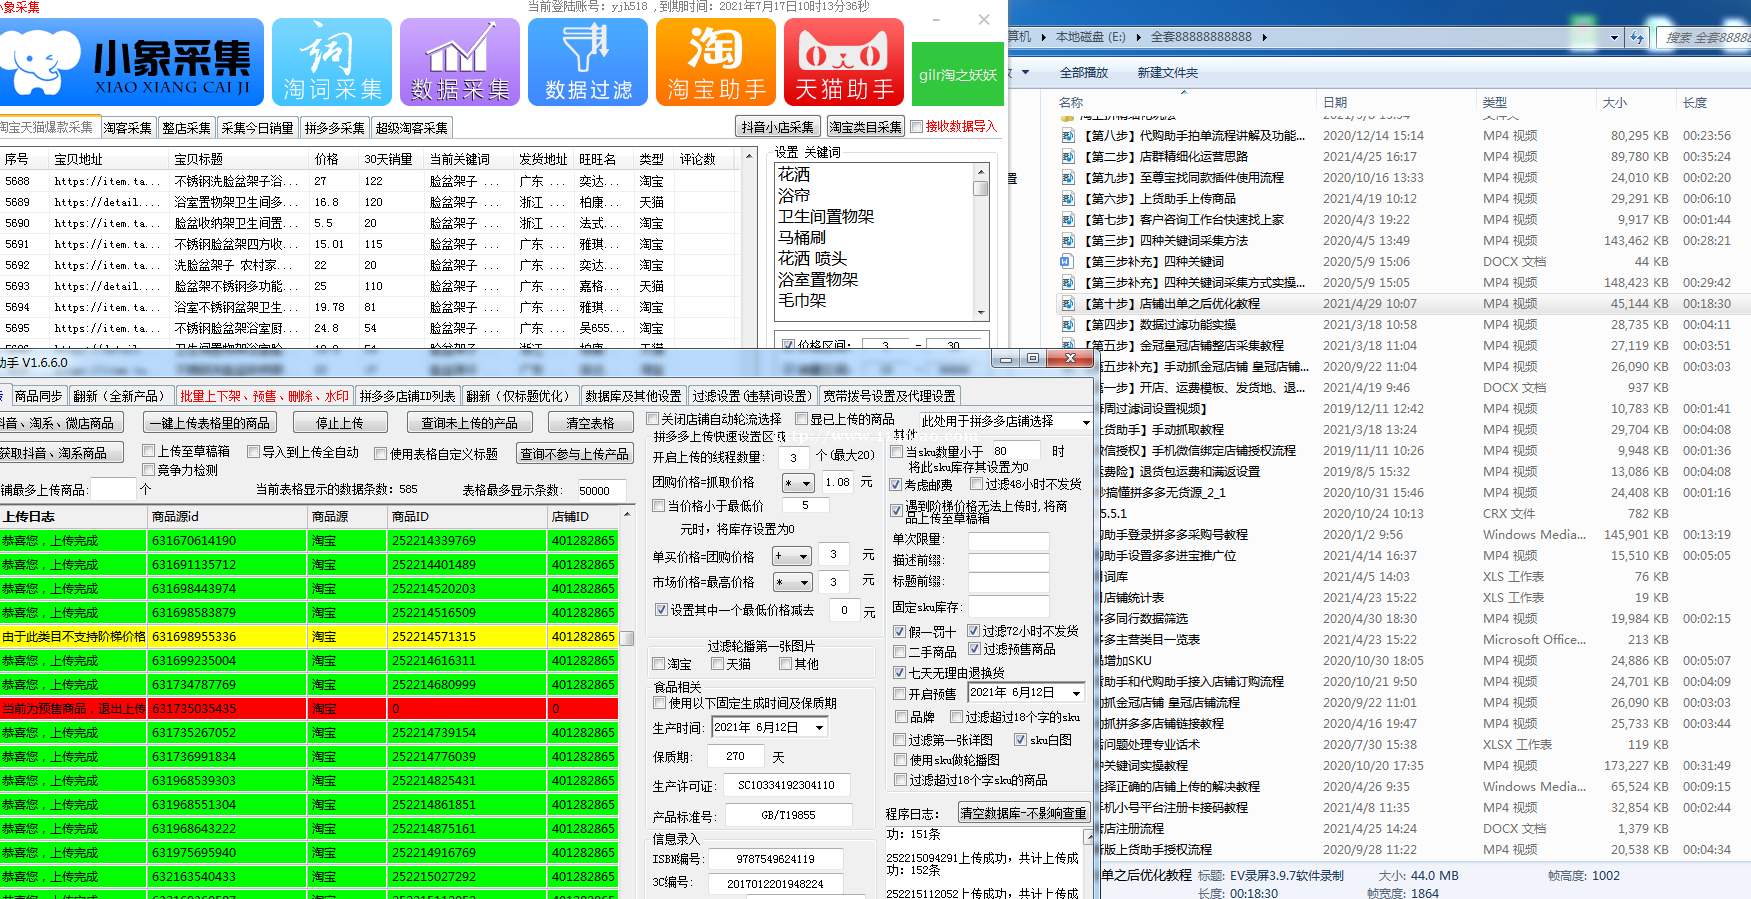Click 查询未上传的产品 button
The image size is (1751, 899).
point(470,423)
